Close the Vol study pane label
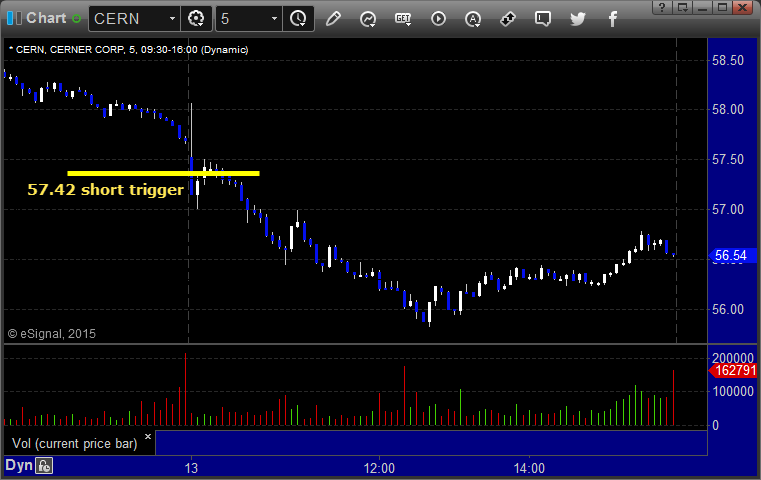This screenshot has height=480, width=761. tap(148, 436)
